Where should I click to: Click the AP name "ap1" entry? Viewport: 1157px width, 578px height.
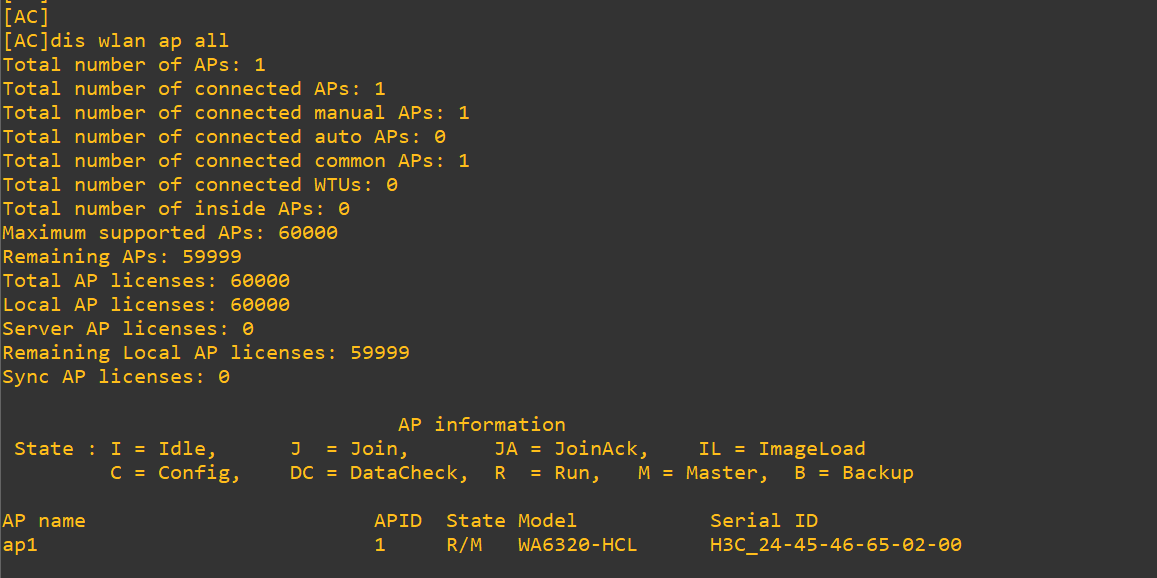[20, 545]
